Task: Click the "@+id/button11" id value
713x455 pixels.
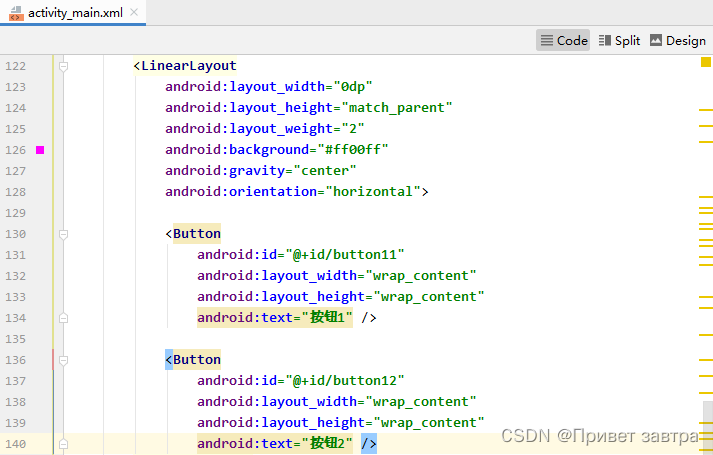Action: coord(345,255)
